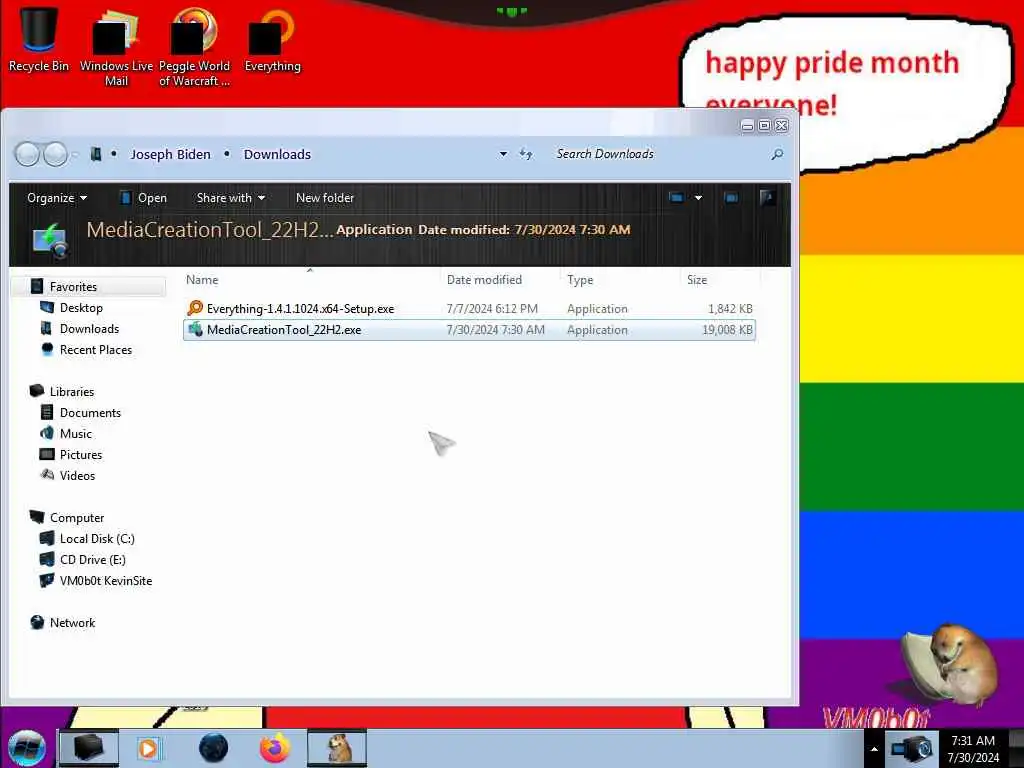Click the change view icon in toolbar

coord(676,197)
